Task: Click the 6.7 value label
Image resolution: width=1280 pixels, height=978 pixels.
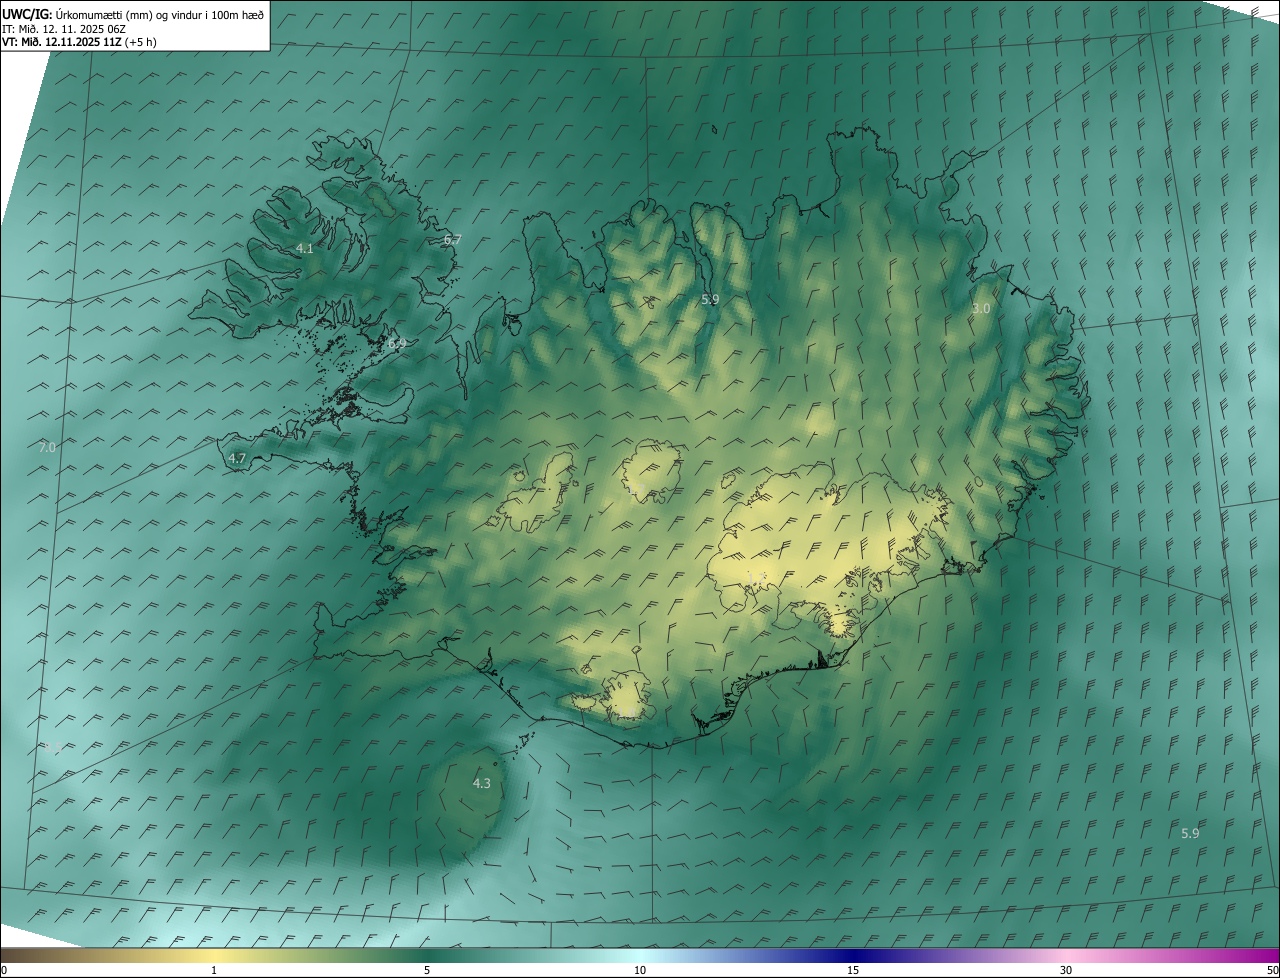Action: point(452,240)
